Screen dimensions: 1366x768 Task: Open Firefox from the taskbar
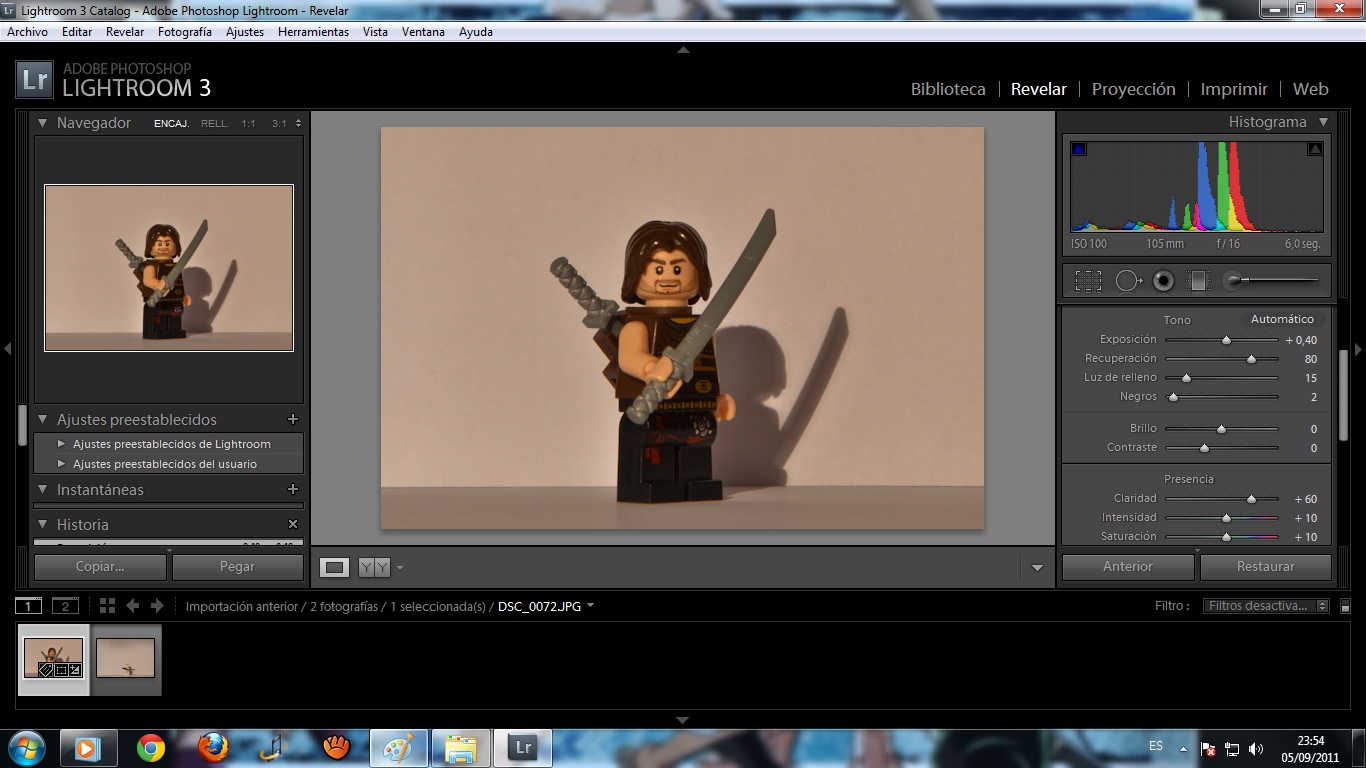[x=213, y=748]
